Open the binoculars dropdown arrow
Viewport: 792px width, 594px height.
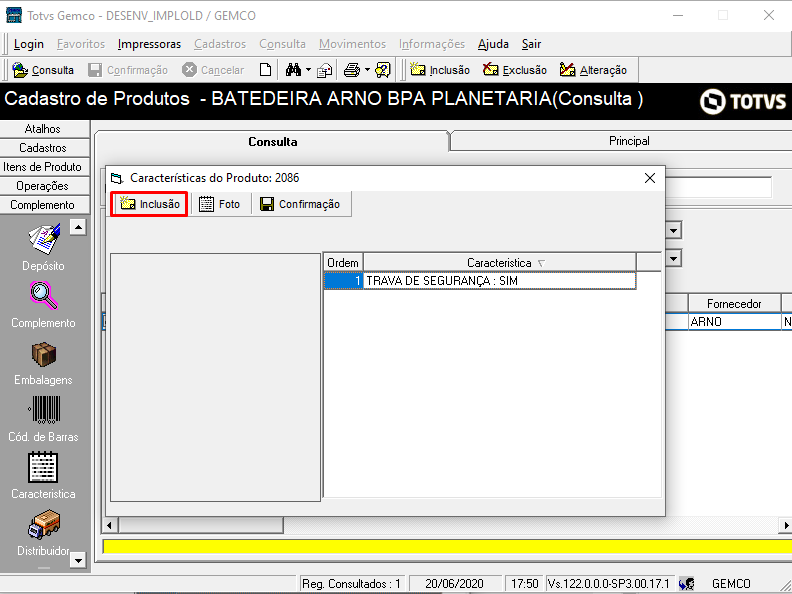[308, 70]
